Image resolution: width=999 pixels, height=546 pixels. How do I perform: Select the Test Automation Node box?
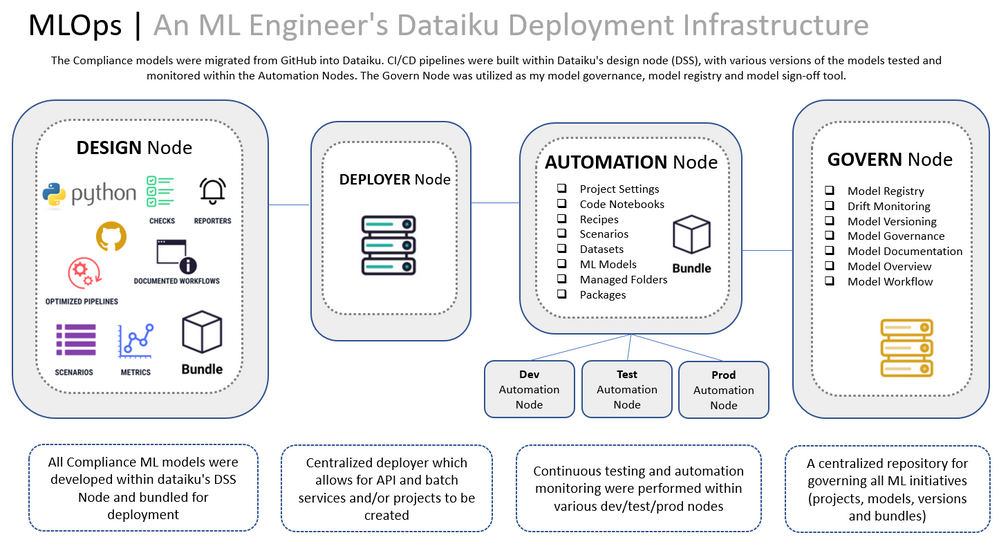[x=627, y=389]
